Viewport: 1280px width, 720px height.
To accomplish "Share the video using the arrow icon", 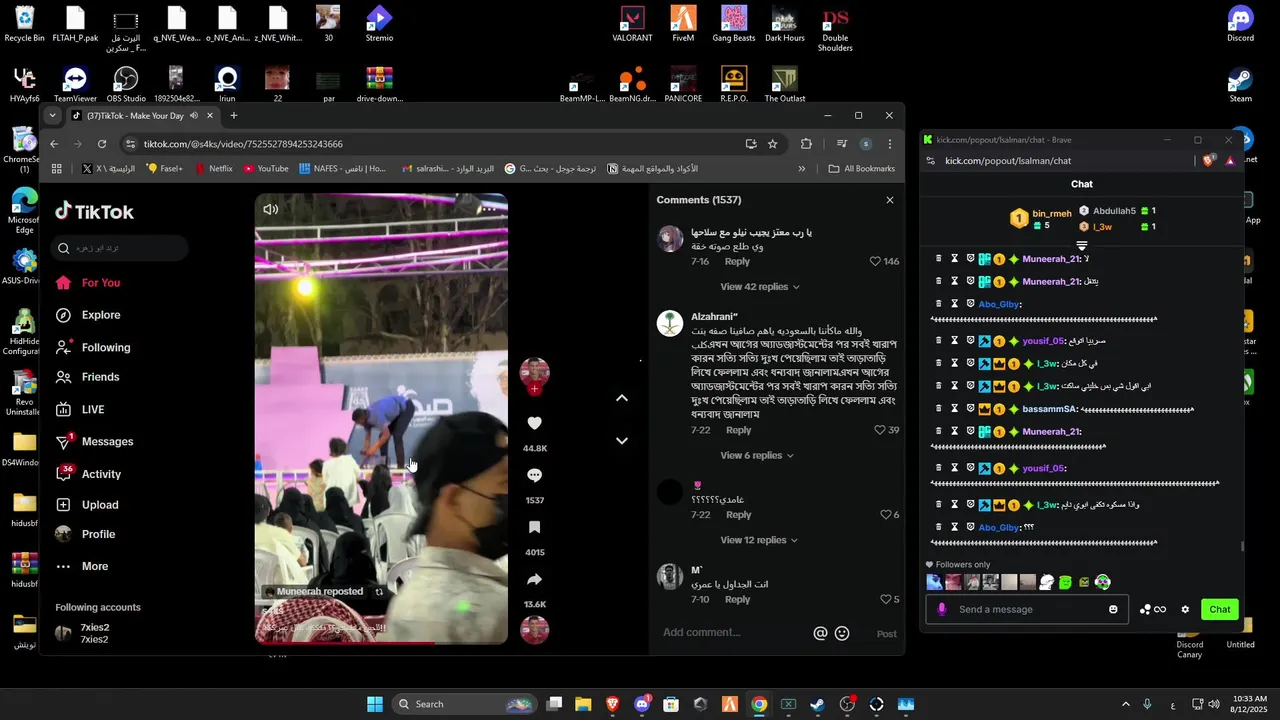I will [x=534, y=580].
